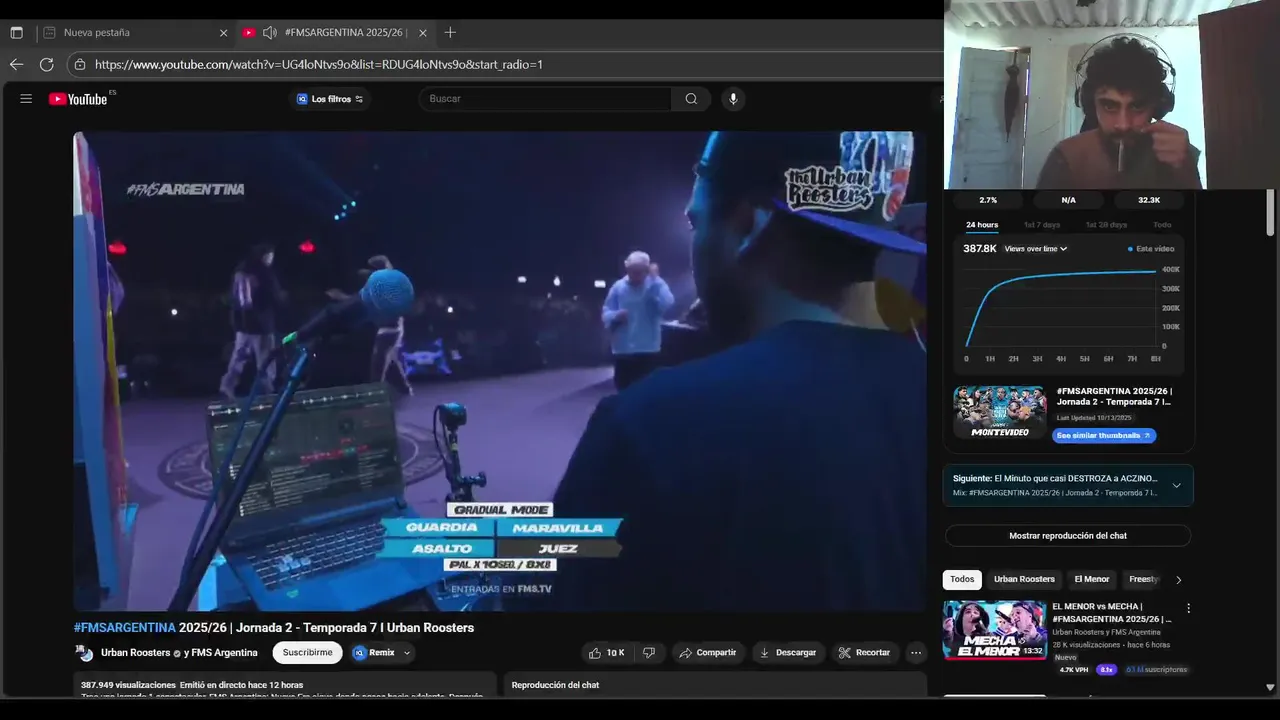The image size is (1280, 720).
Task: Select the Urban Roosters filter chip
Action: point(1024,580)
